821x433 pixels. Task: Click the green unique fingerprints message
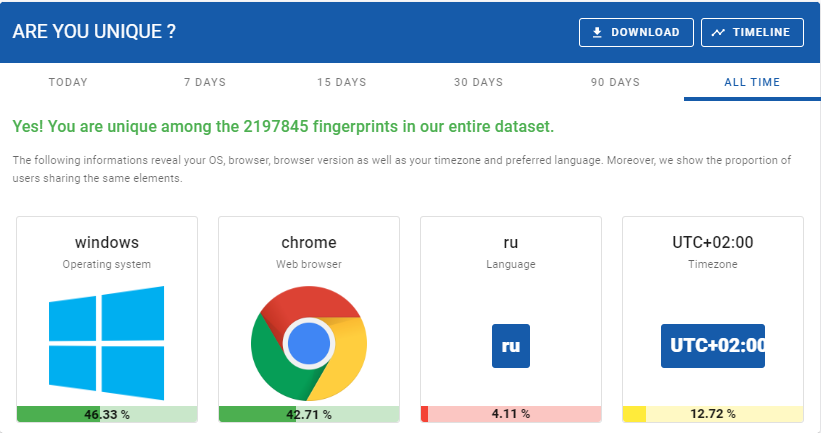point(283,127)
